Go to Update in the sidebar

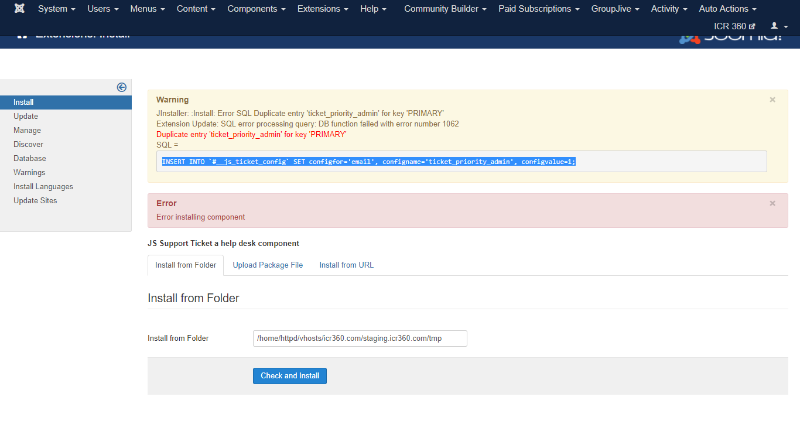click(26, 116)
